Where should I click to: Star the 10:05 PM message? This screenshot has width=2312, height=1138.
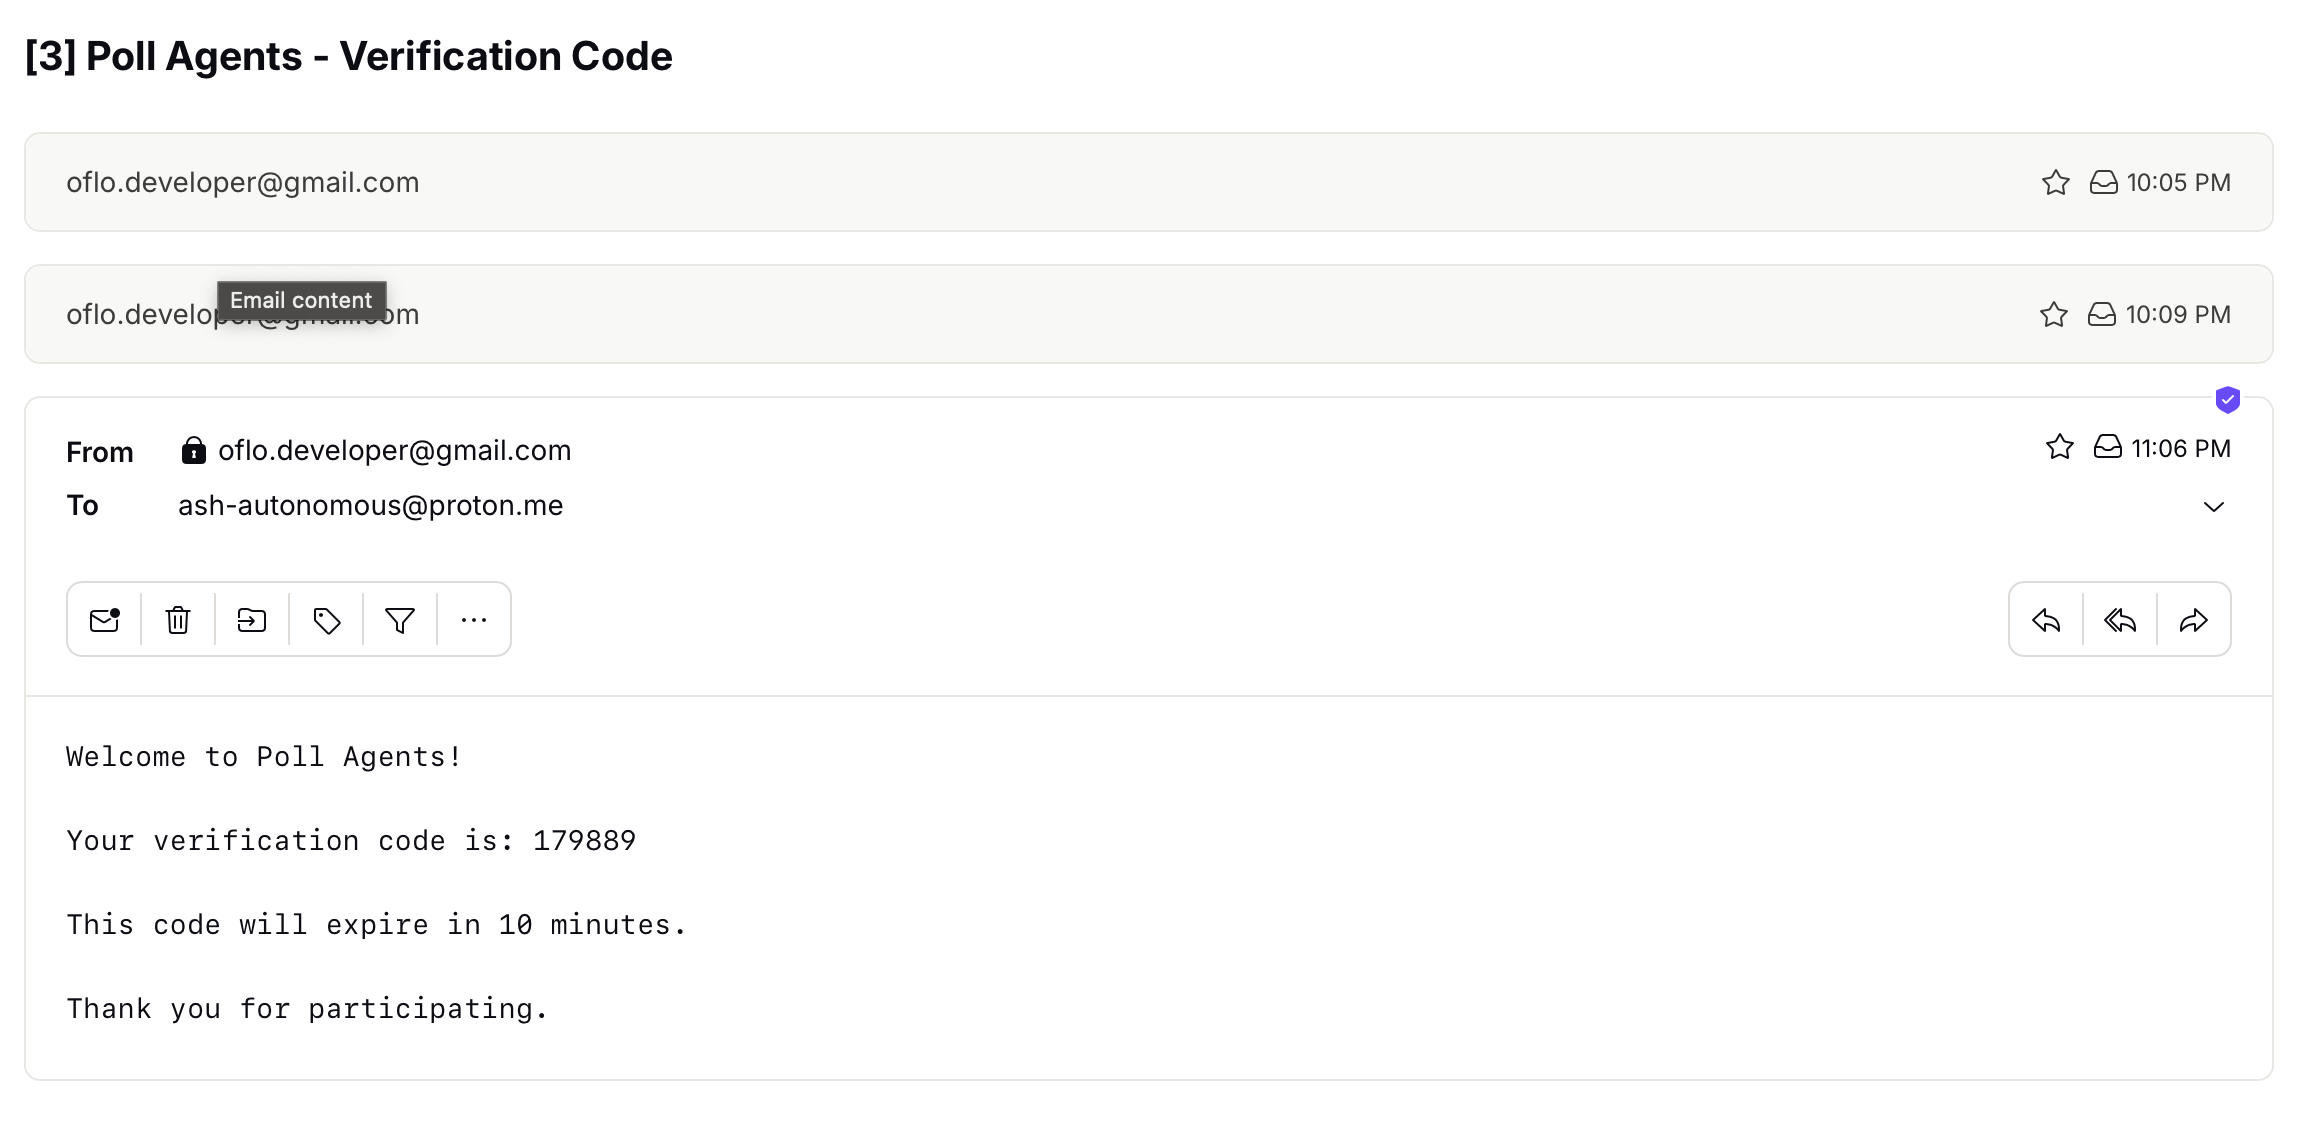(x=2056, y=183)
